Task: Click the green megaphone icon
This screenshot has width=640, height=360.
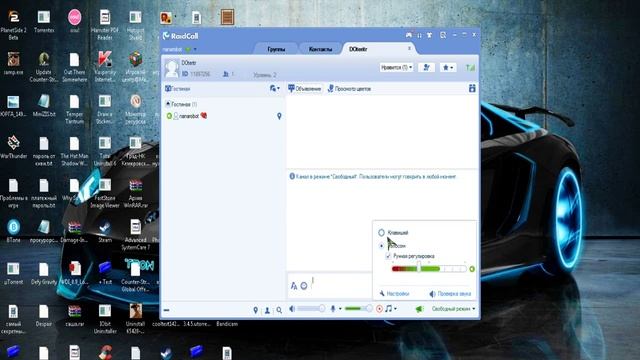Action: [420, 309]
